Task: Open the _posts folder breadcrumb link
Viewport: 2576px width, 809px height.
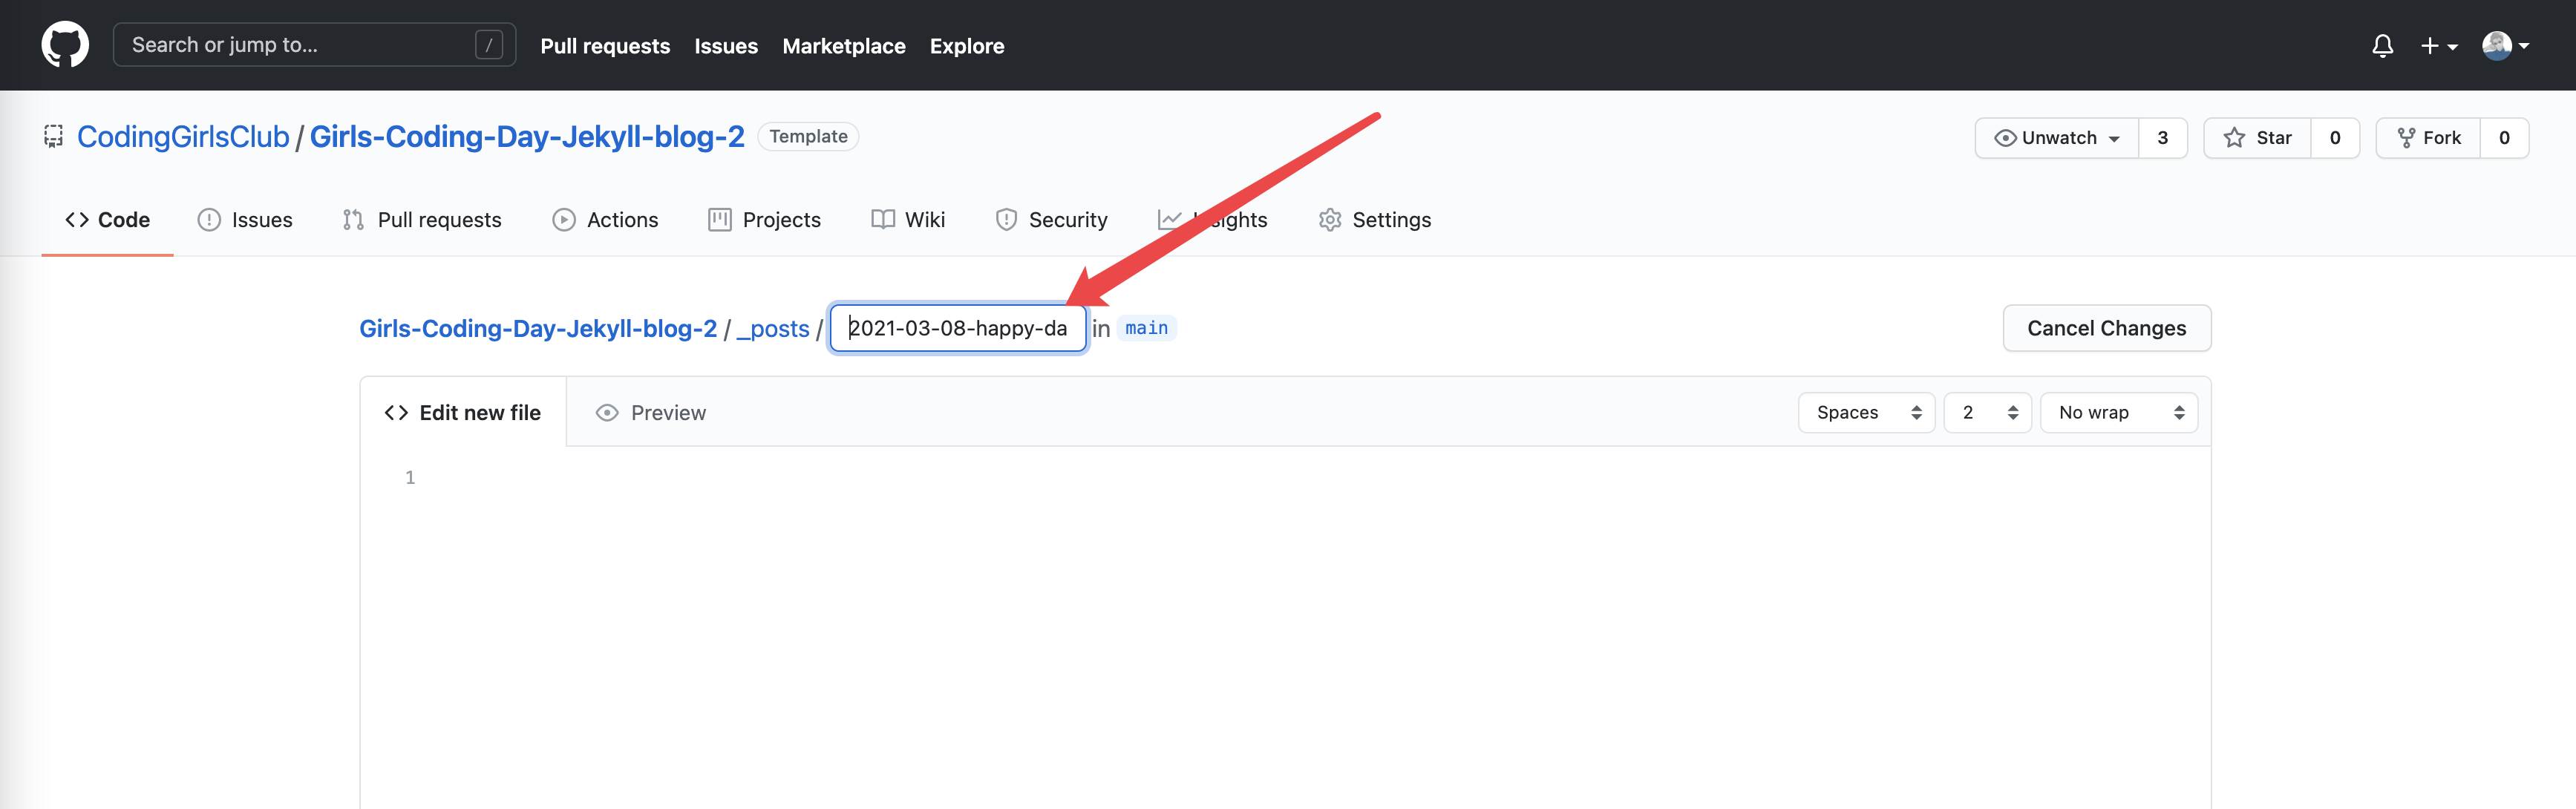Action: pos(772,329)
